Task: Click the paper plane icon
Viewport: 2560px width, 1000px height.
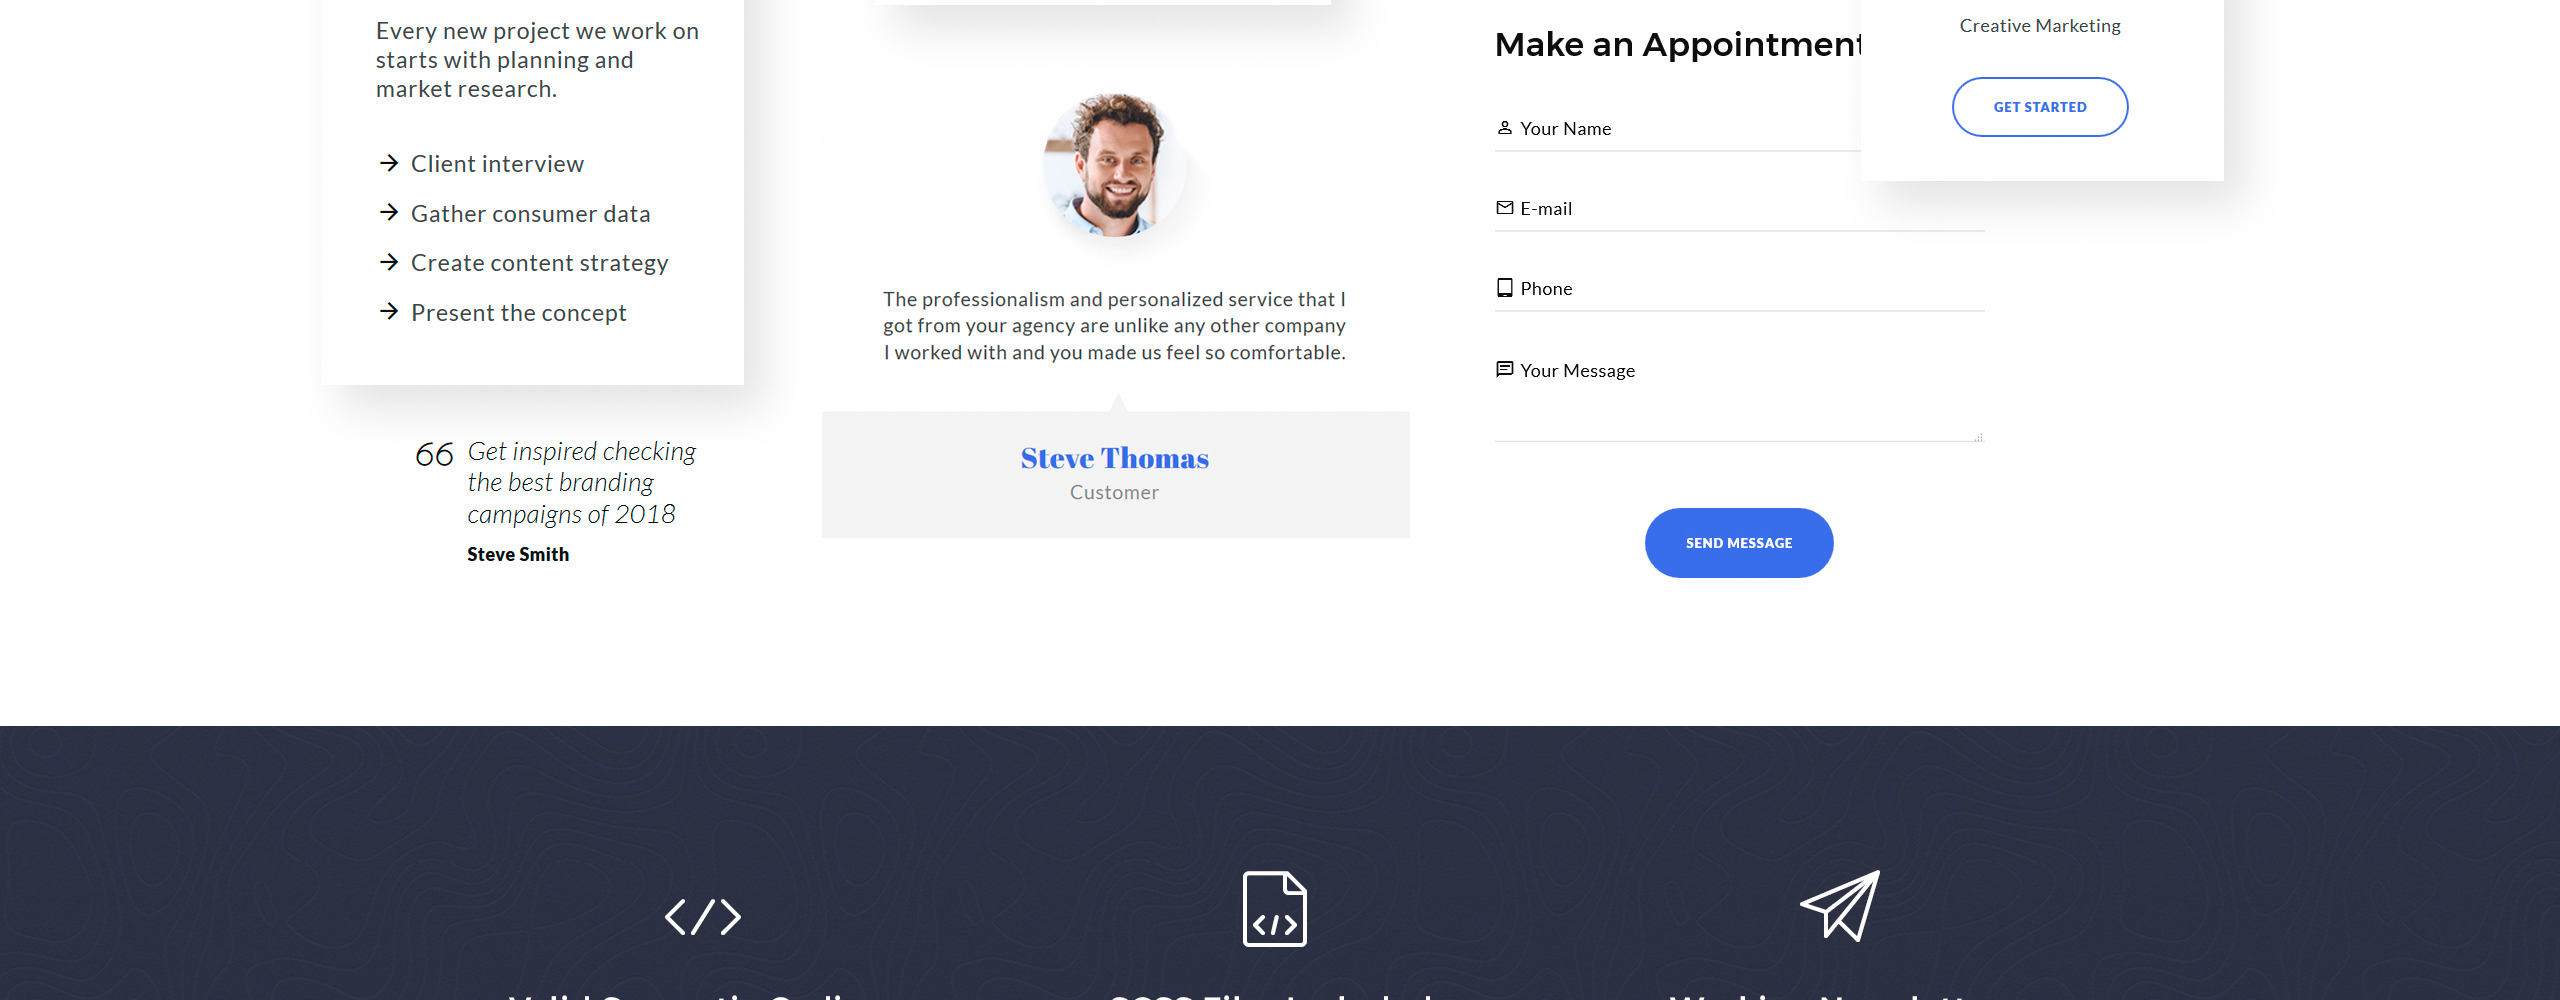Action: click(1840, 906)
